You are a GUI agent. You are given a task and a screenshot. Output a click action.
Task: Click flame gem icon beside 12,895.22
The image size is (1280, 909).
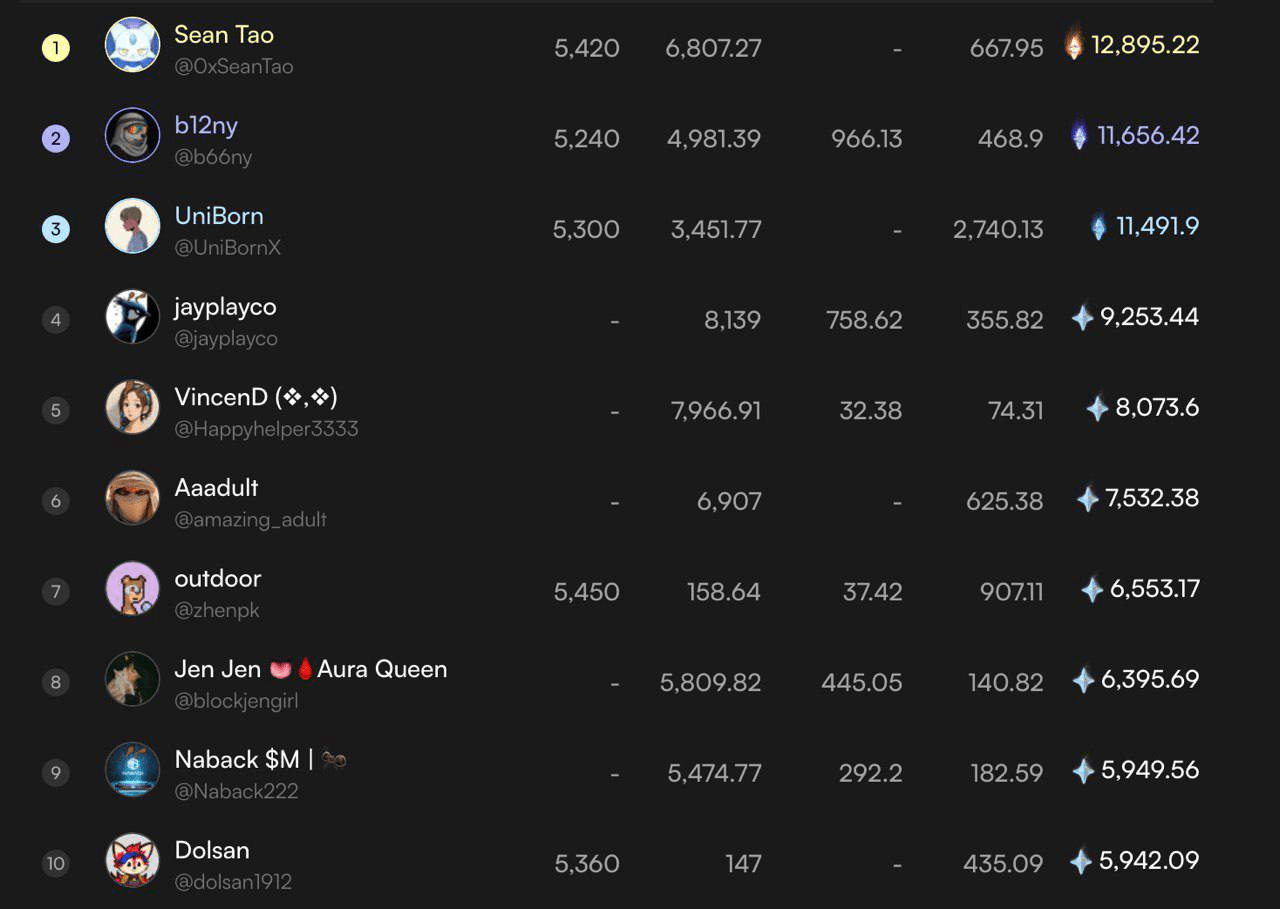[1074, 42]
